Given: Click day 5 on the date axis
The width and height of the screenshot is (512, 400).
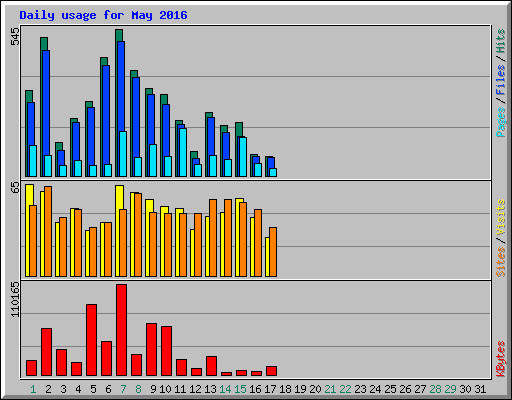Looking at the screenshot, I should click(x=93, y=389).
